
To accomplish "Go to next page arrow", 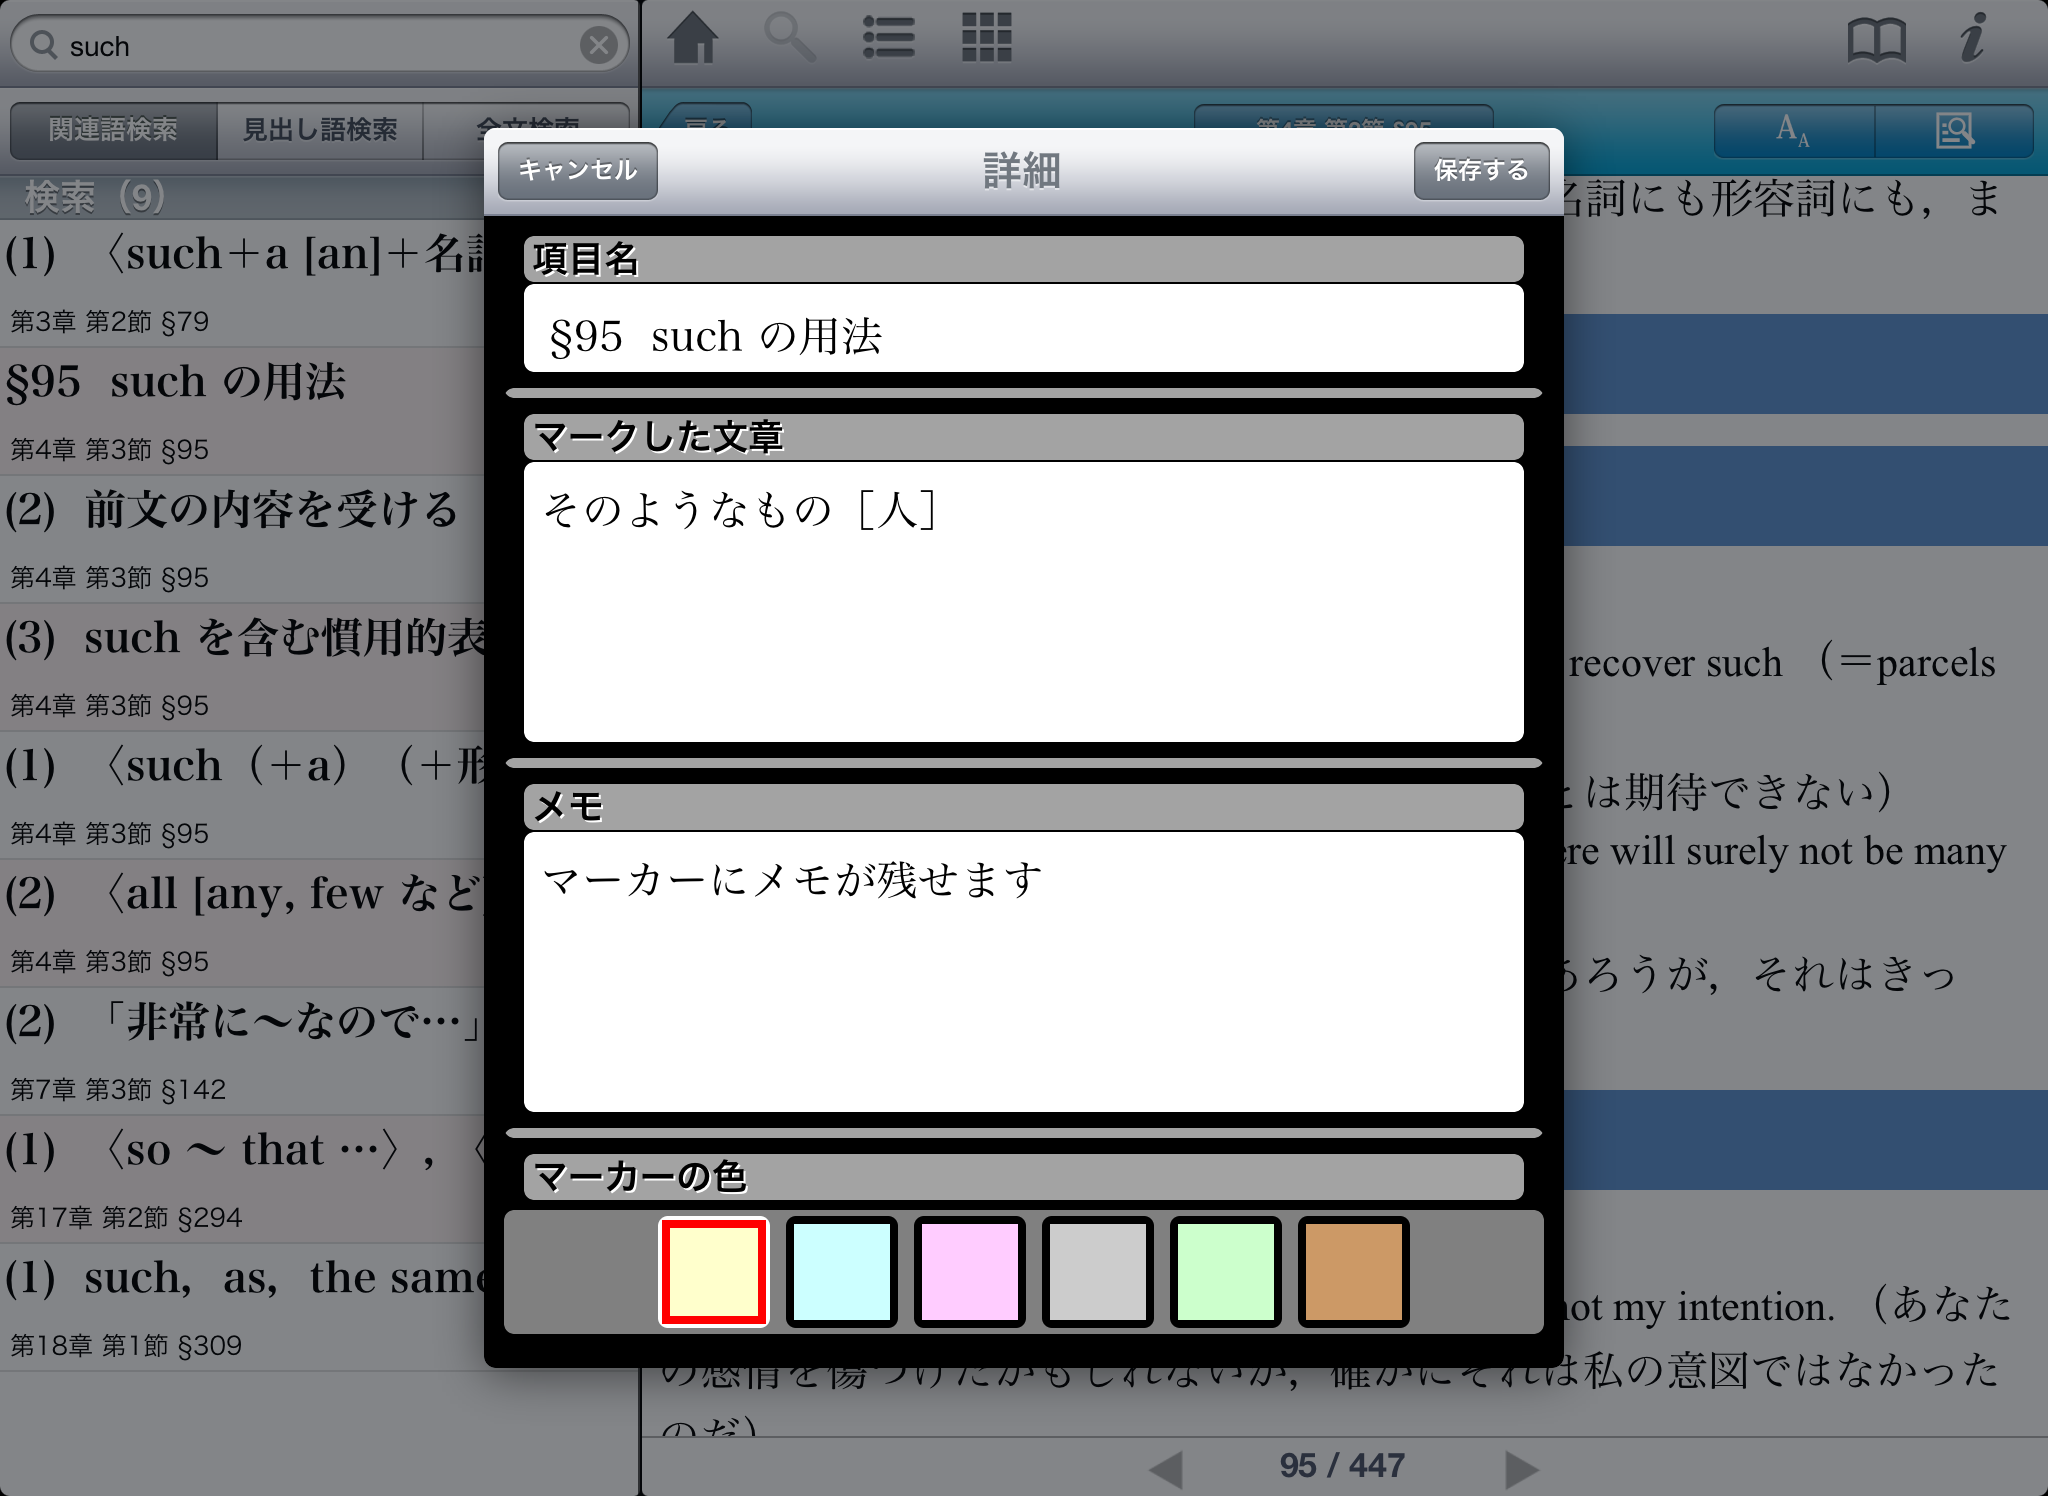I will click(x=1521, y=1468).
